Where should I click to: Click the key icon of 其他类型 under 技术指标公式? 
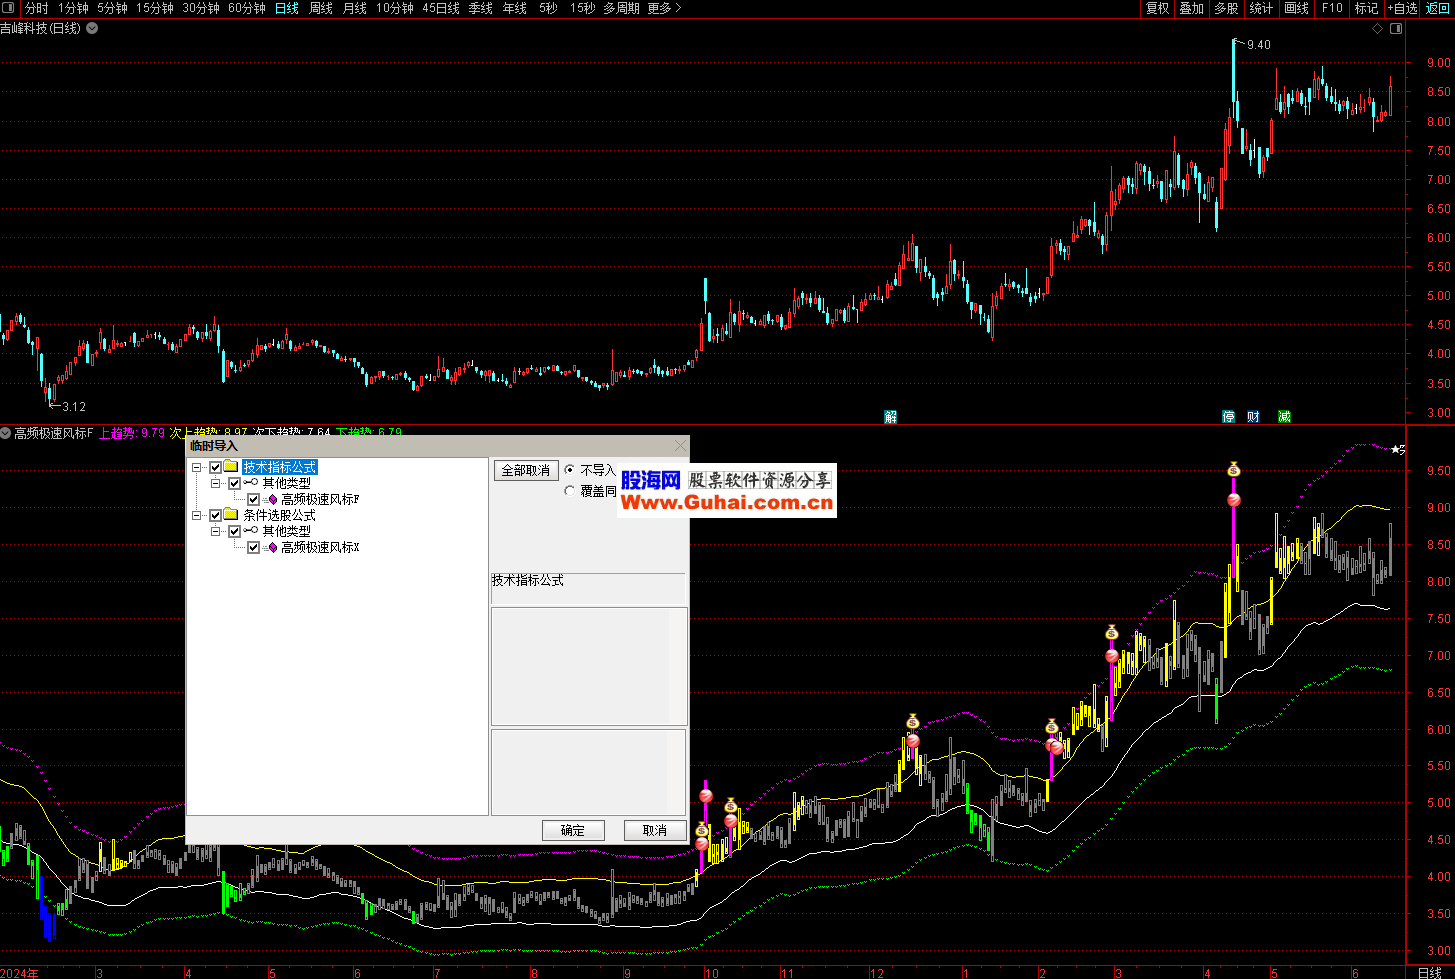click(x=250, y=483)
